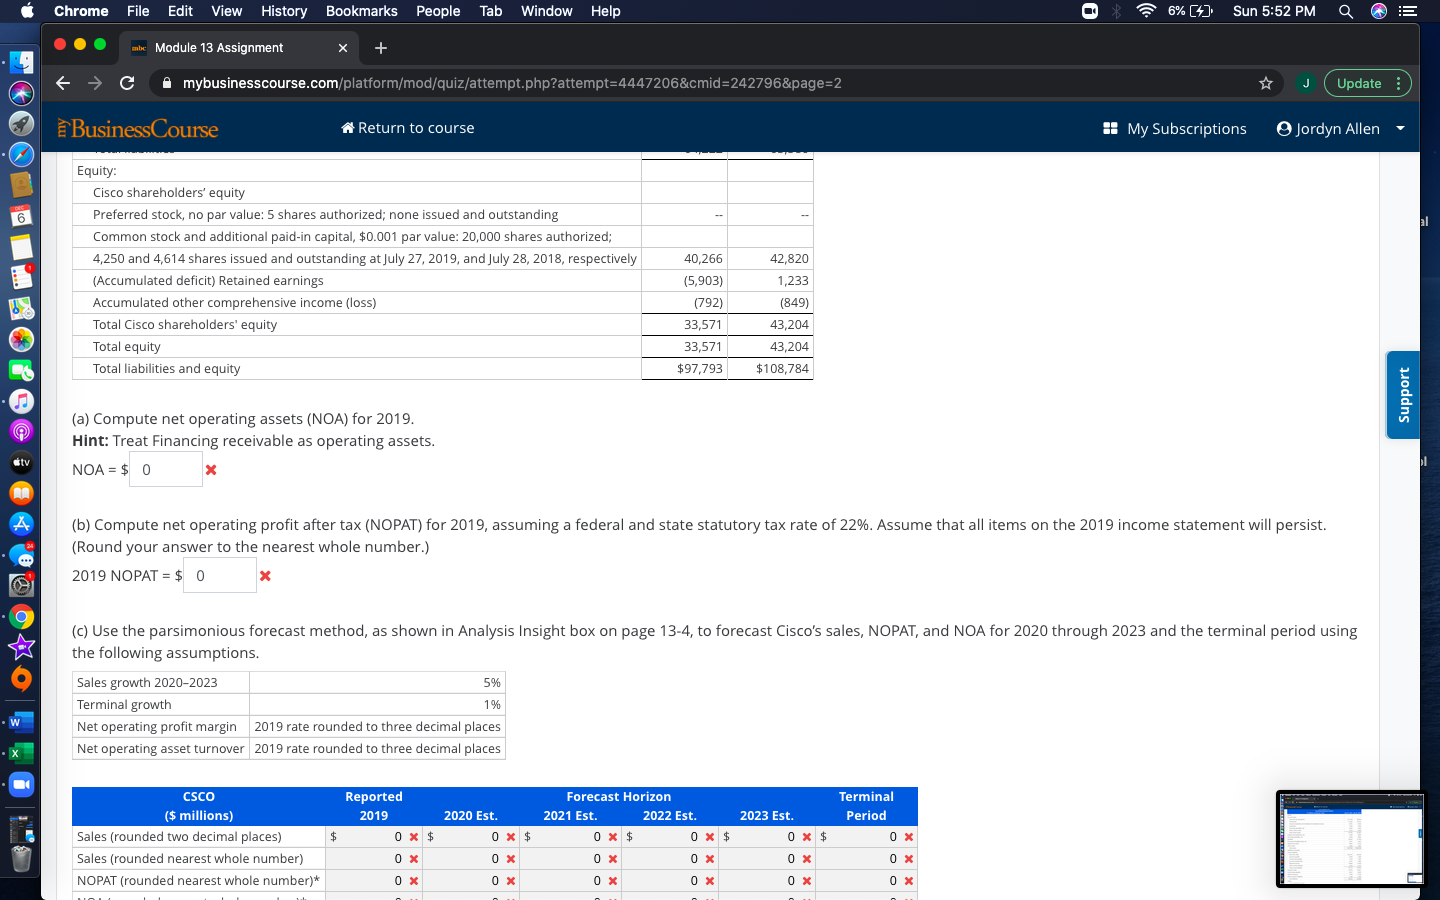Screen dimensions: 1440x900
Task: Open Microsoft Word from the Dock
Action: 21,722
